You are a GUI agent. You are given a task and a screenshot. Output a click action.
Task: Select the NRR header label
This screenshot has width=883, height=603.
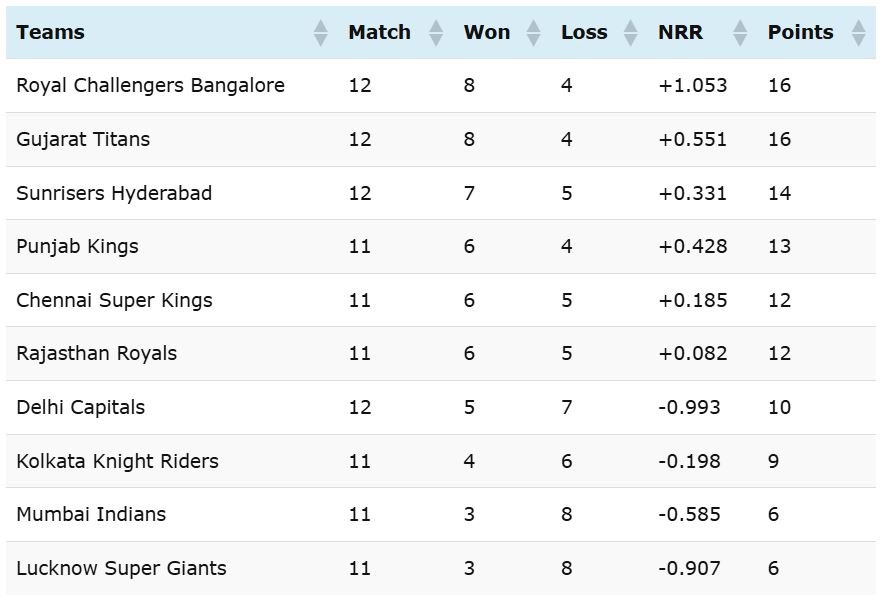pos(680,32)
